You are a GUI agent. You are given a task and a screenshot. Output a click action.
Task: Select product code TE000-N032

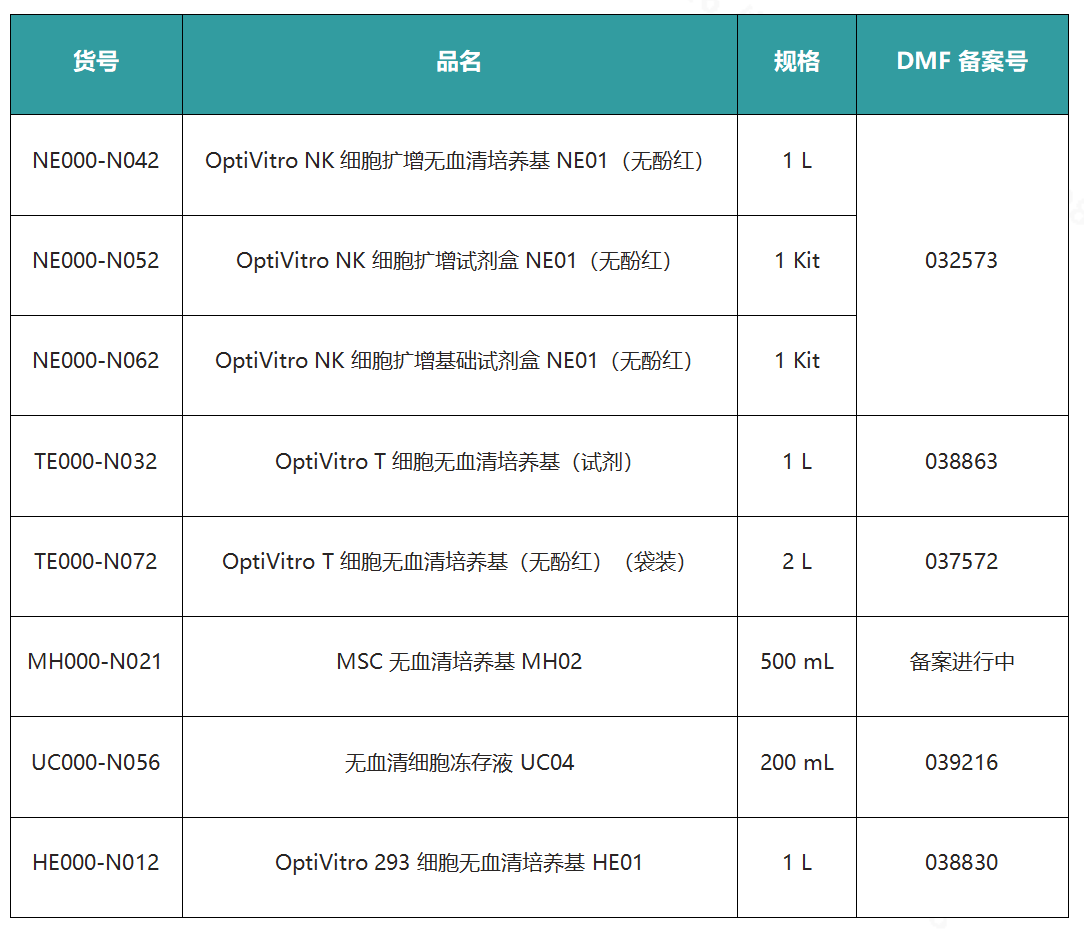(96, 462)
